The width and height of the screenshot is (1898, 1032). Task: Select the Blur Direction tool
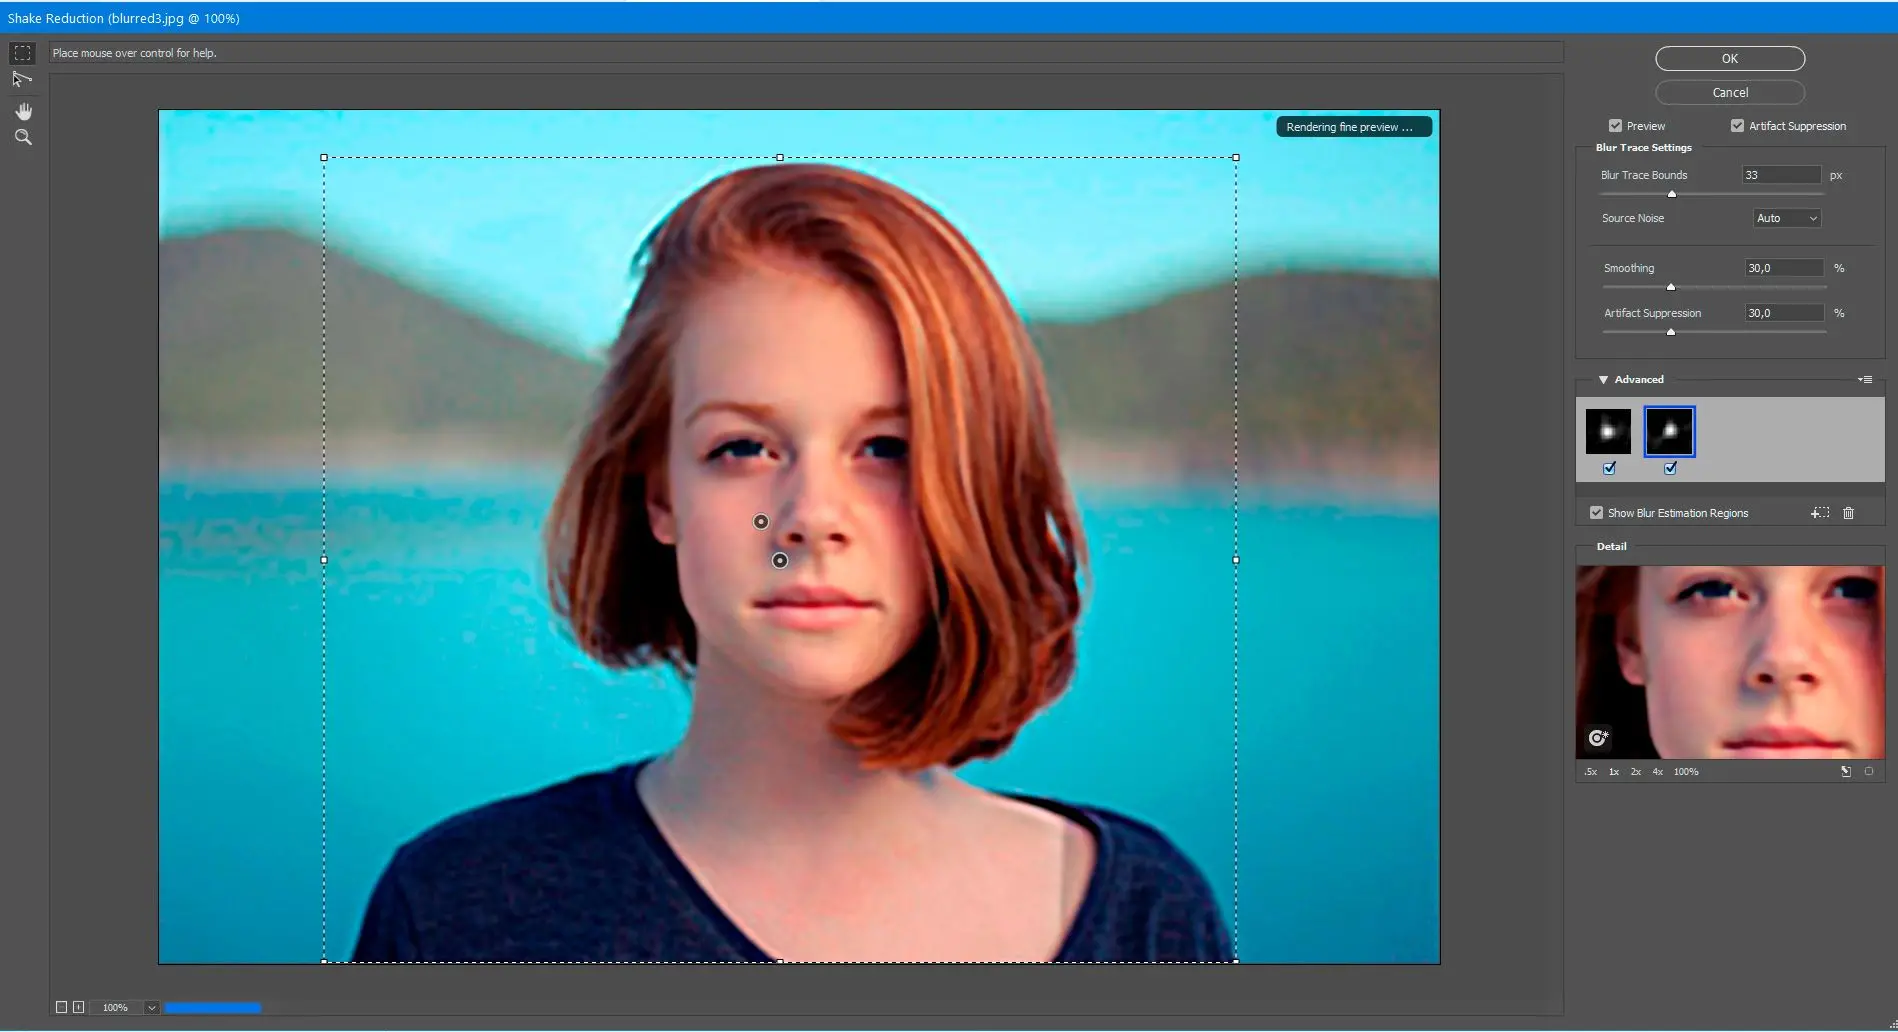pyautogui.click(x=22, y=79)
